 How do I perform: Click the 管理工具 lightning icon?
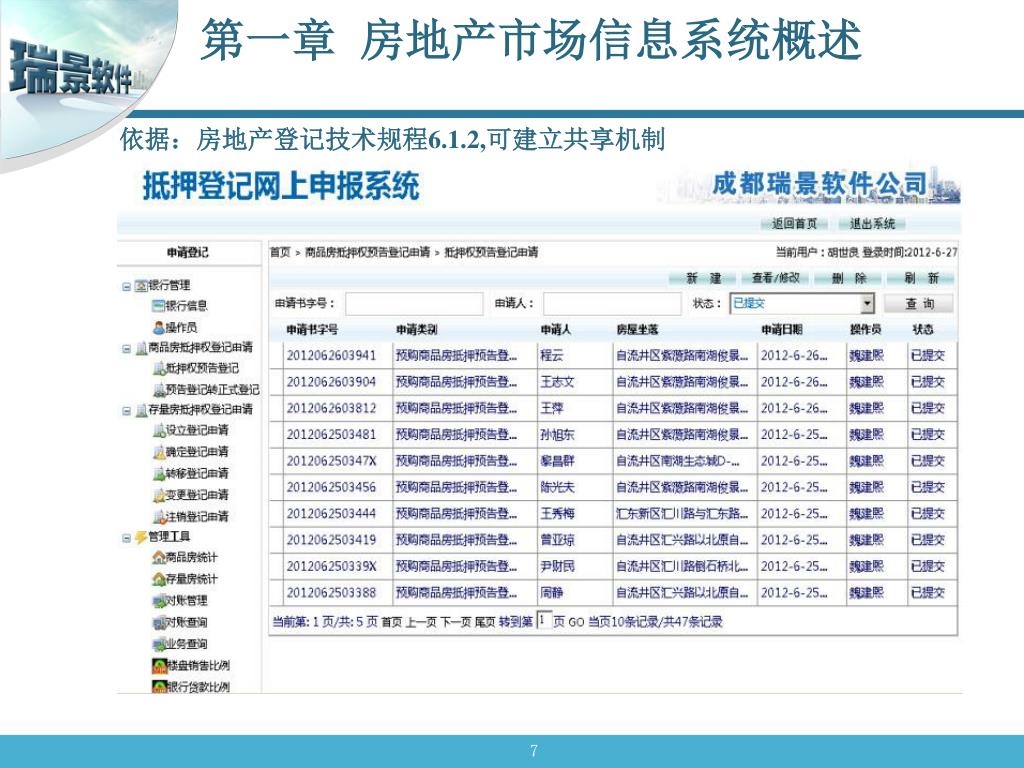coord(141,537)
